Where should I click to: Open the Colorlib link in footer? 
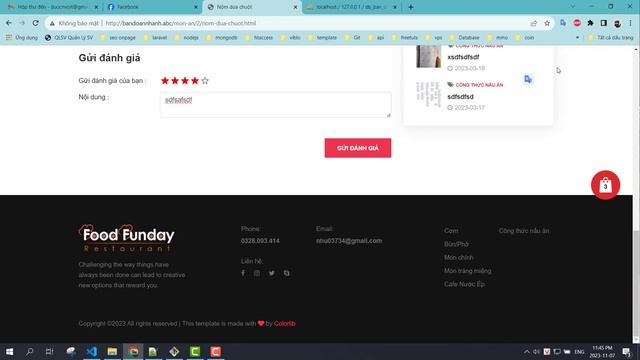[284, 323]
